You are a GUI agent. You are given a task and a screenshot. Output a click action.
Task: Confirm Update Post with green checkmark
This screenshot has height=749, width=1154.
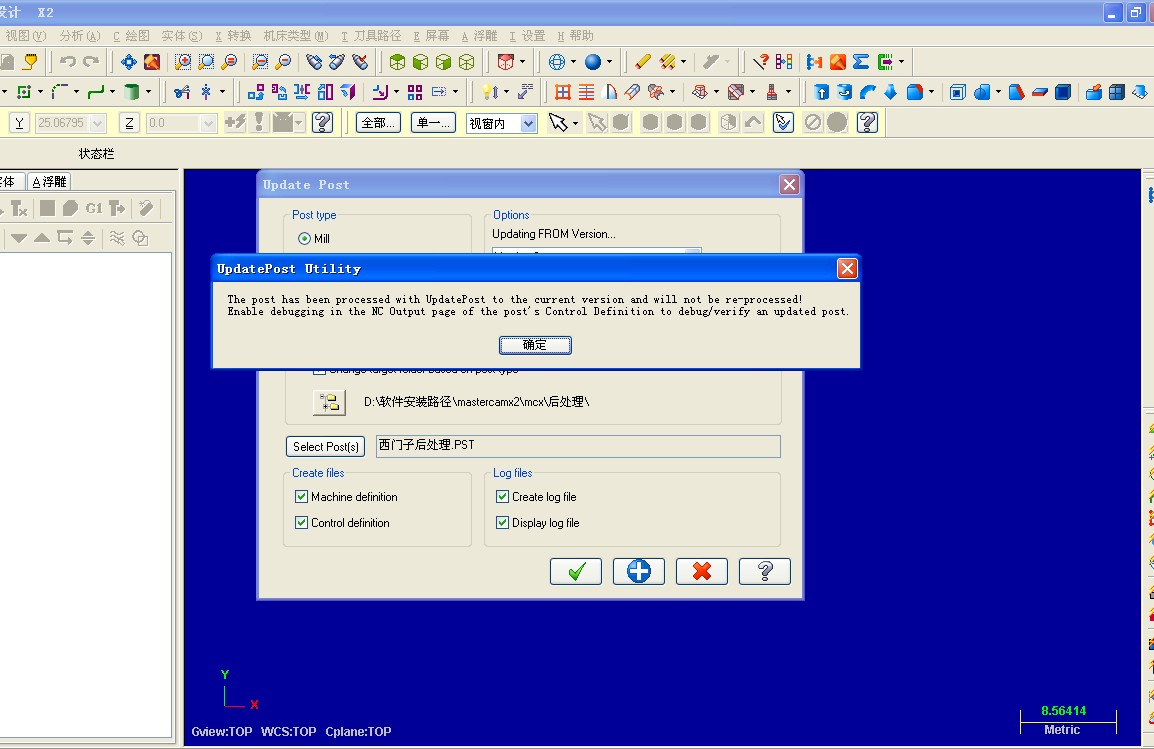[576, 571]
